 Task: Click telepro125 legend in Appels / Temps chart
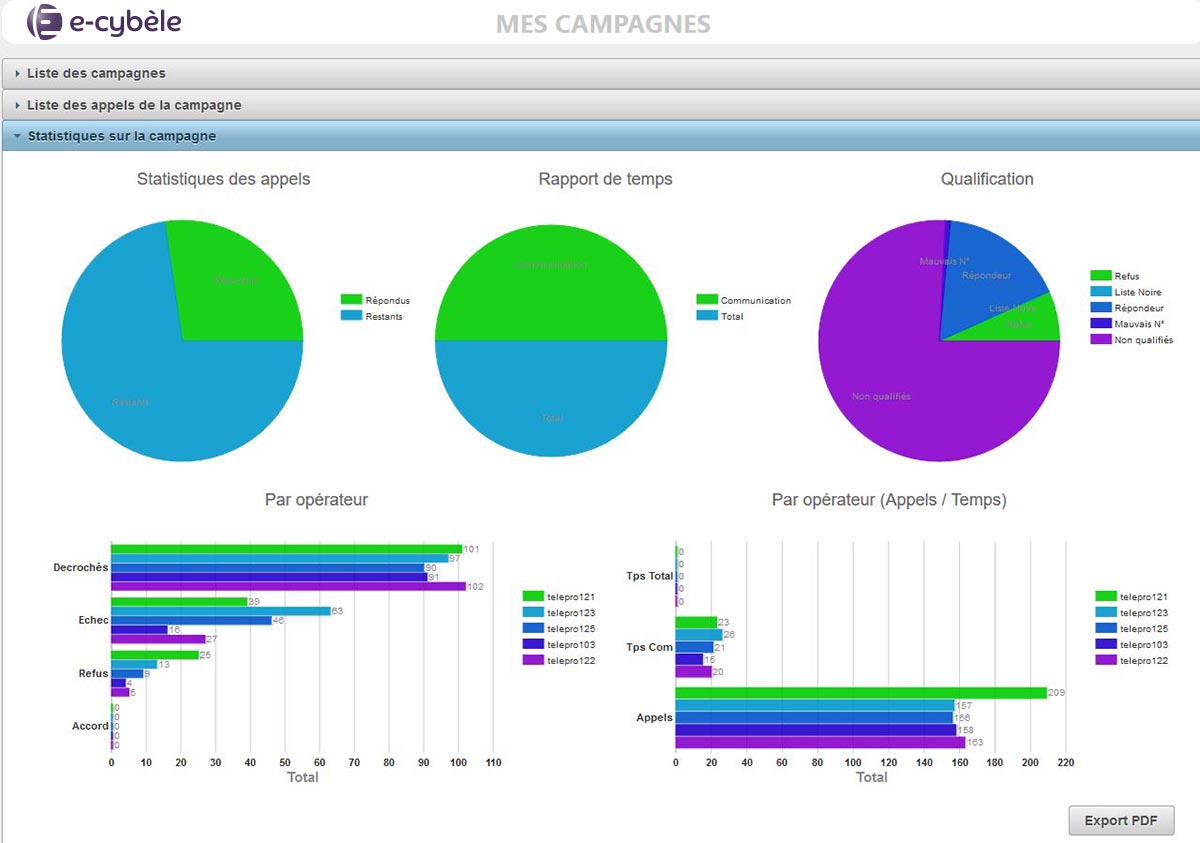click(x=1132, y=629)
